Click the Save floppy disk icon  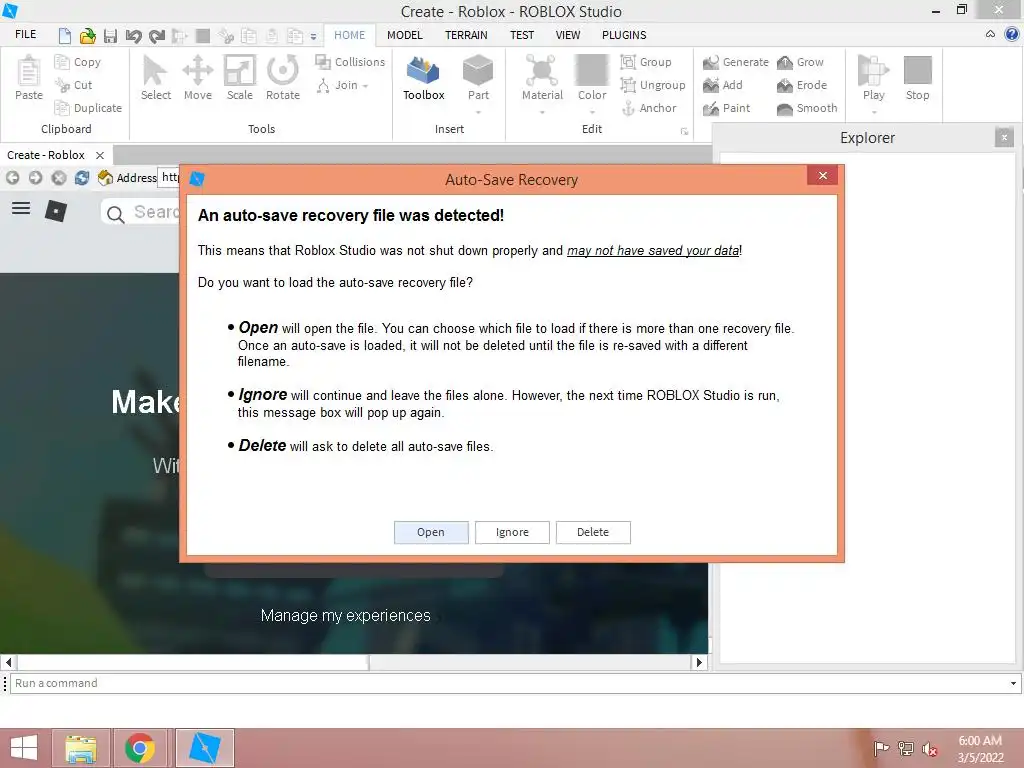110,36
